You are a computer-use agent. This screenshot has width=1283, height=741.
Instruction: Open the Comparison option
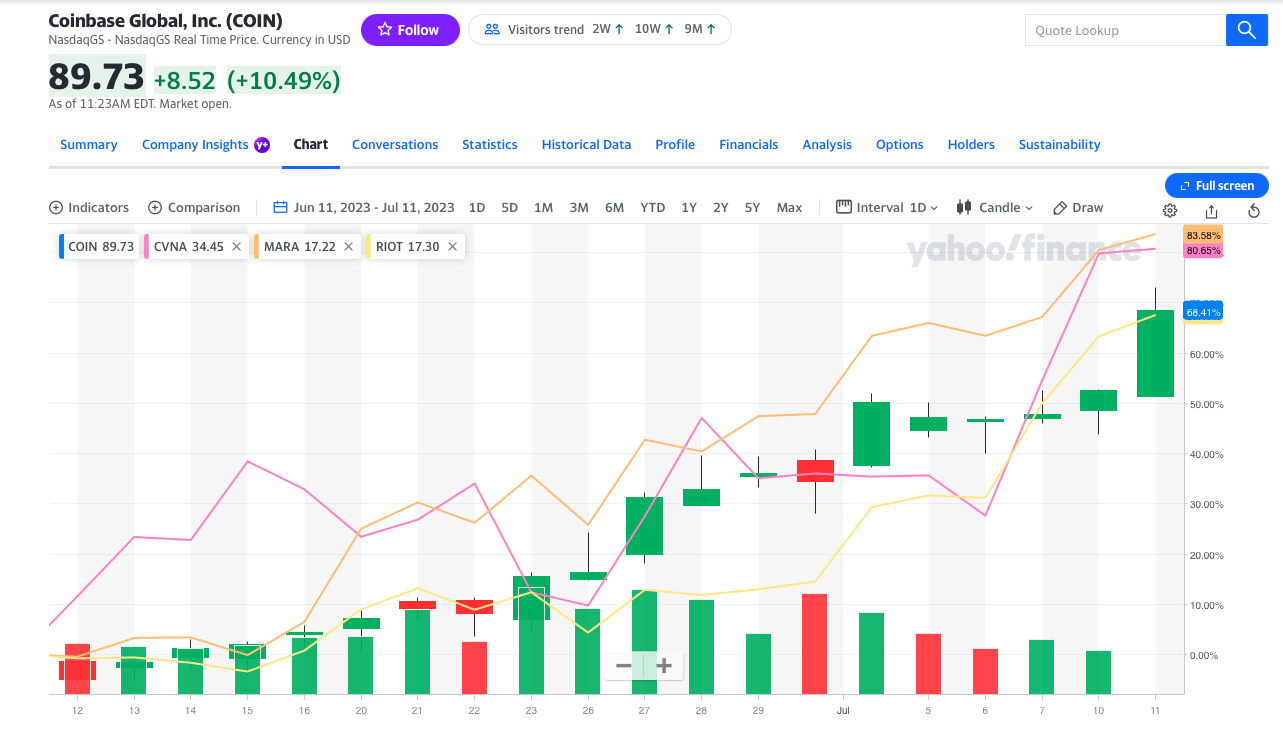pyautogui.click(x=194, y=207)
